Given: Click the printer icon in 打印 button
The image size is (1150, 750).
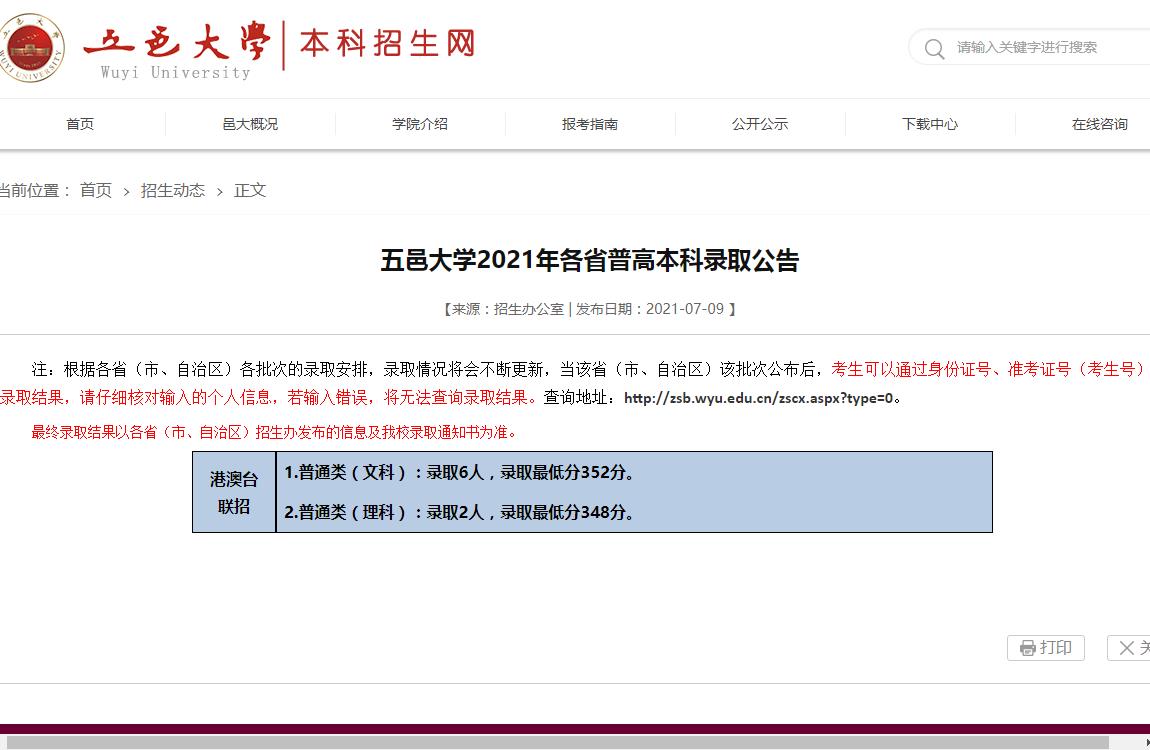Looking at the screenshot, I should click(x=1028, y=648).
